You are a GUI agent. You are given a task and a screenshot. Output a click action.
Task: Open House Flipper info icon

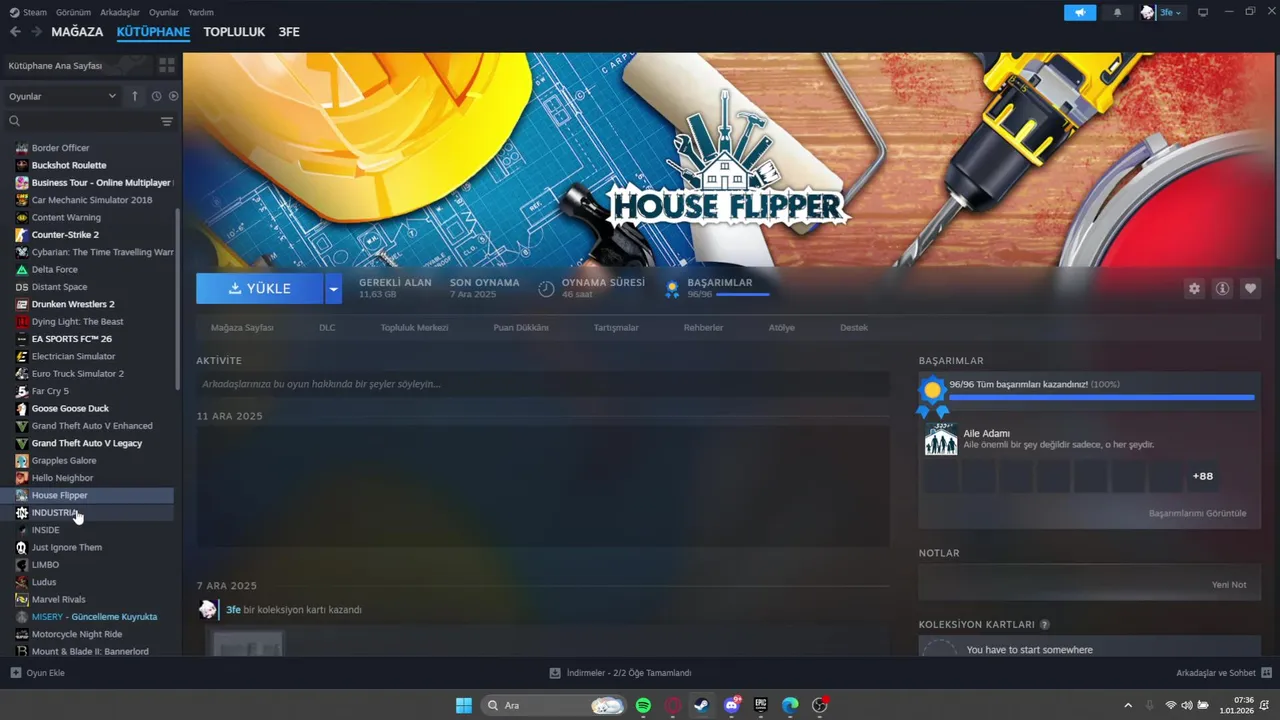pos(1222,288)
